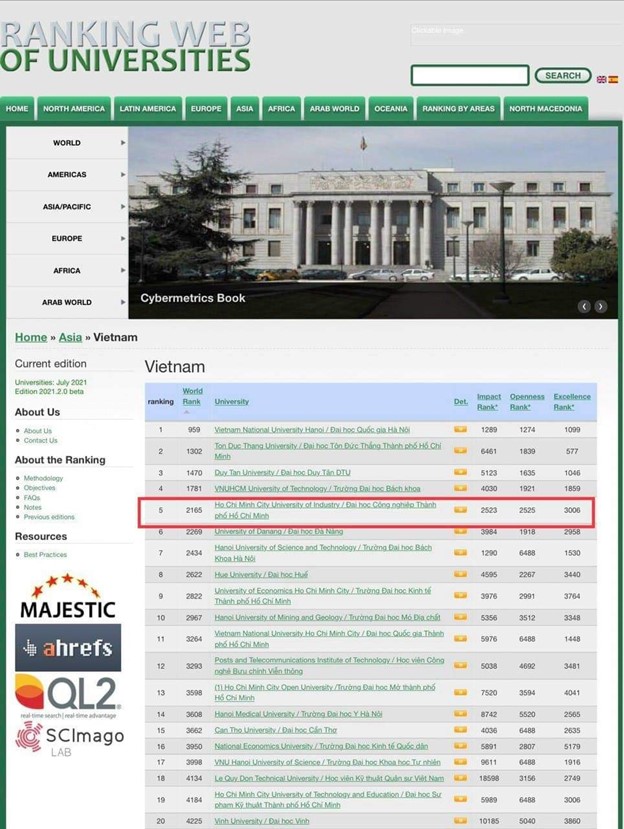624x829 pixels.
Task: Open details icon for Hanoi University of Science and Technology
Action: [x=460, y=552]
